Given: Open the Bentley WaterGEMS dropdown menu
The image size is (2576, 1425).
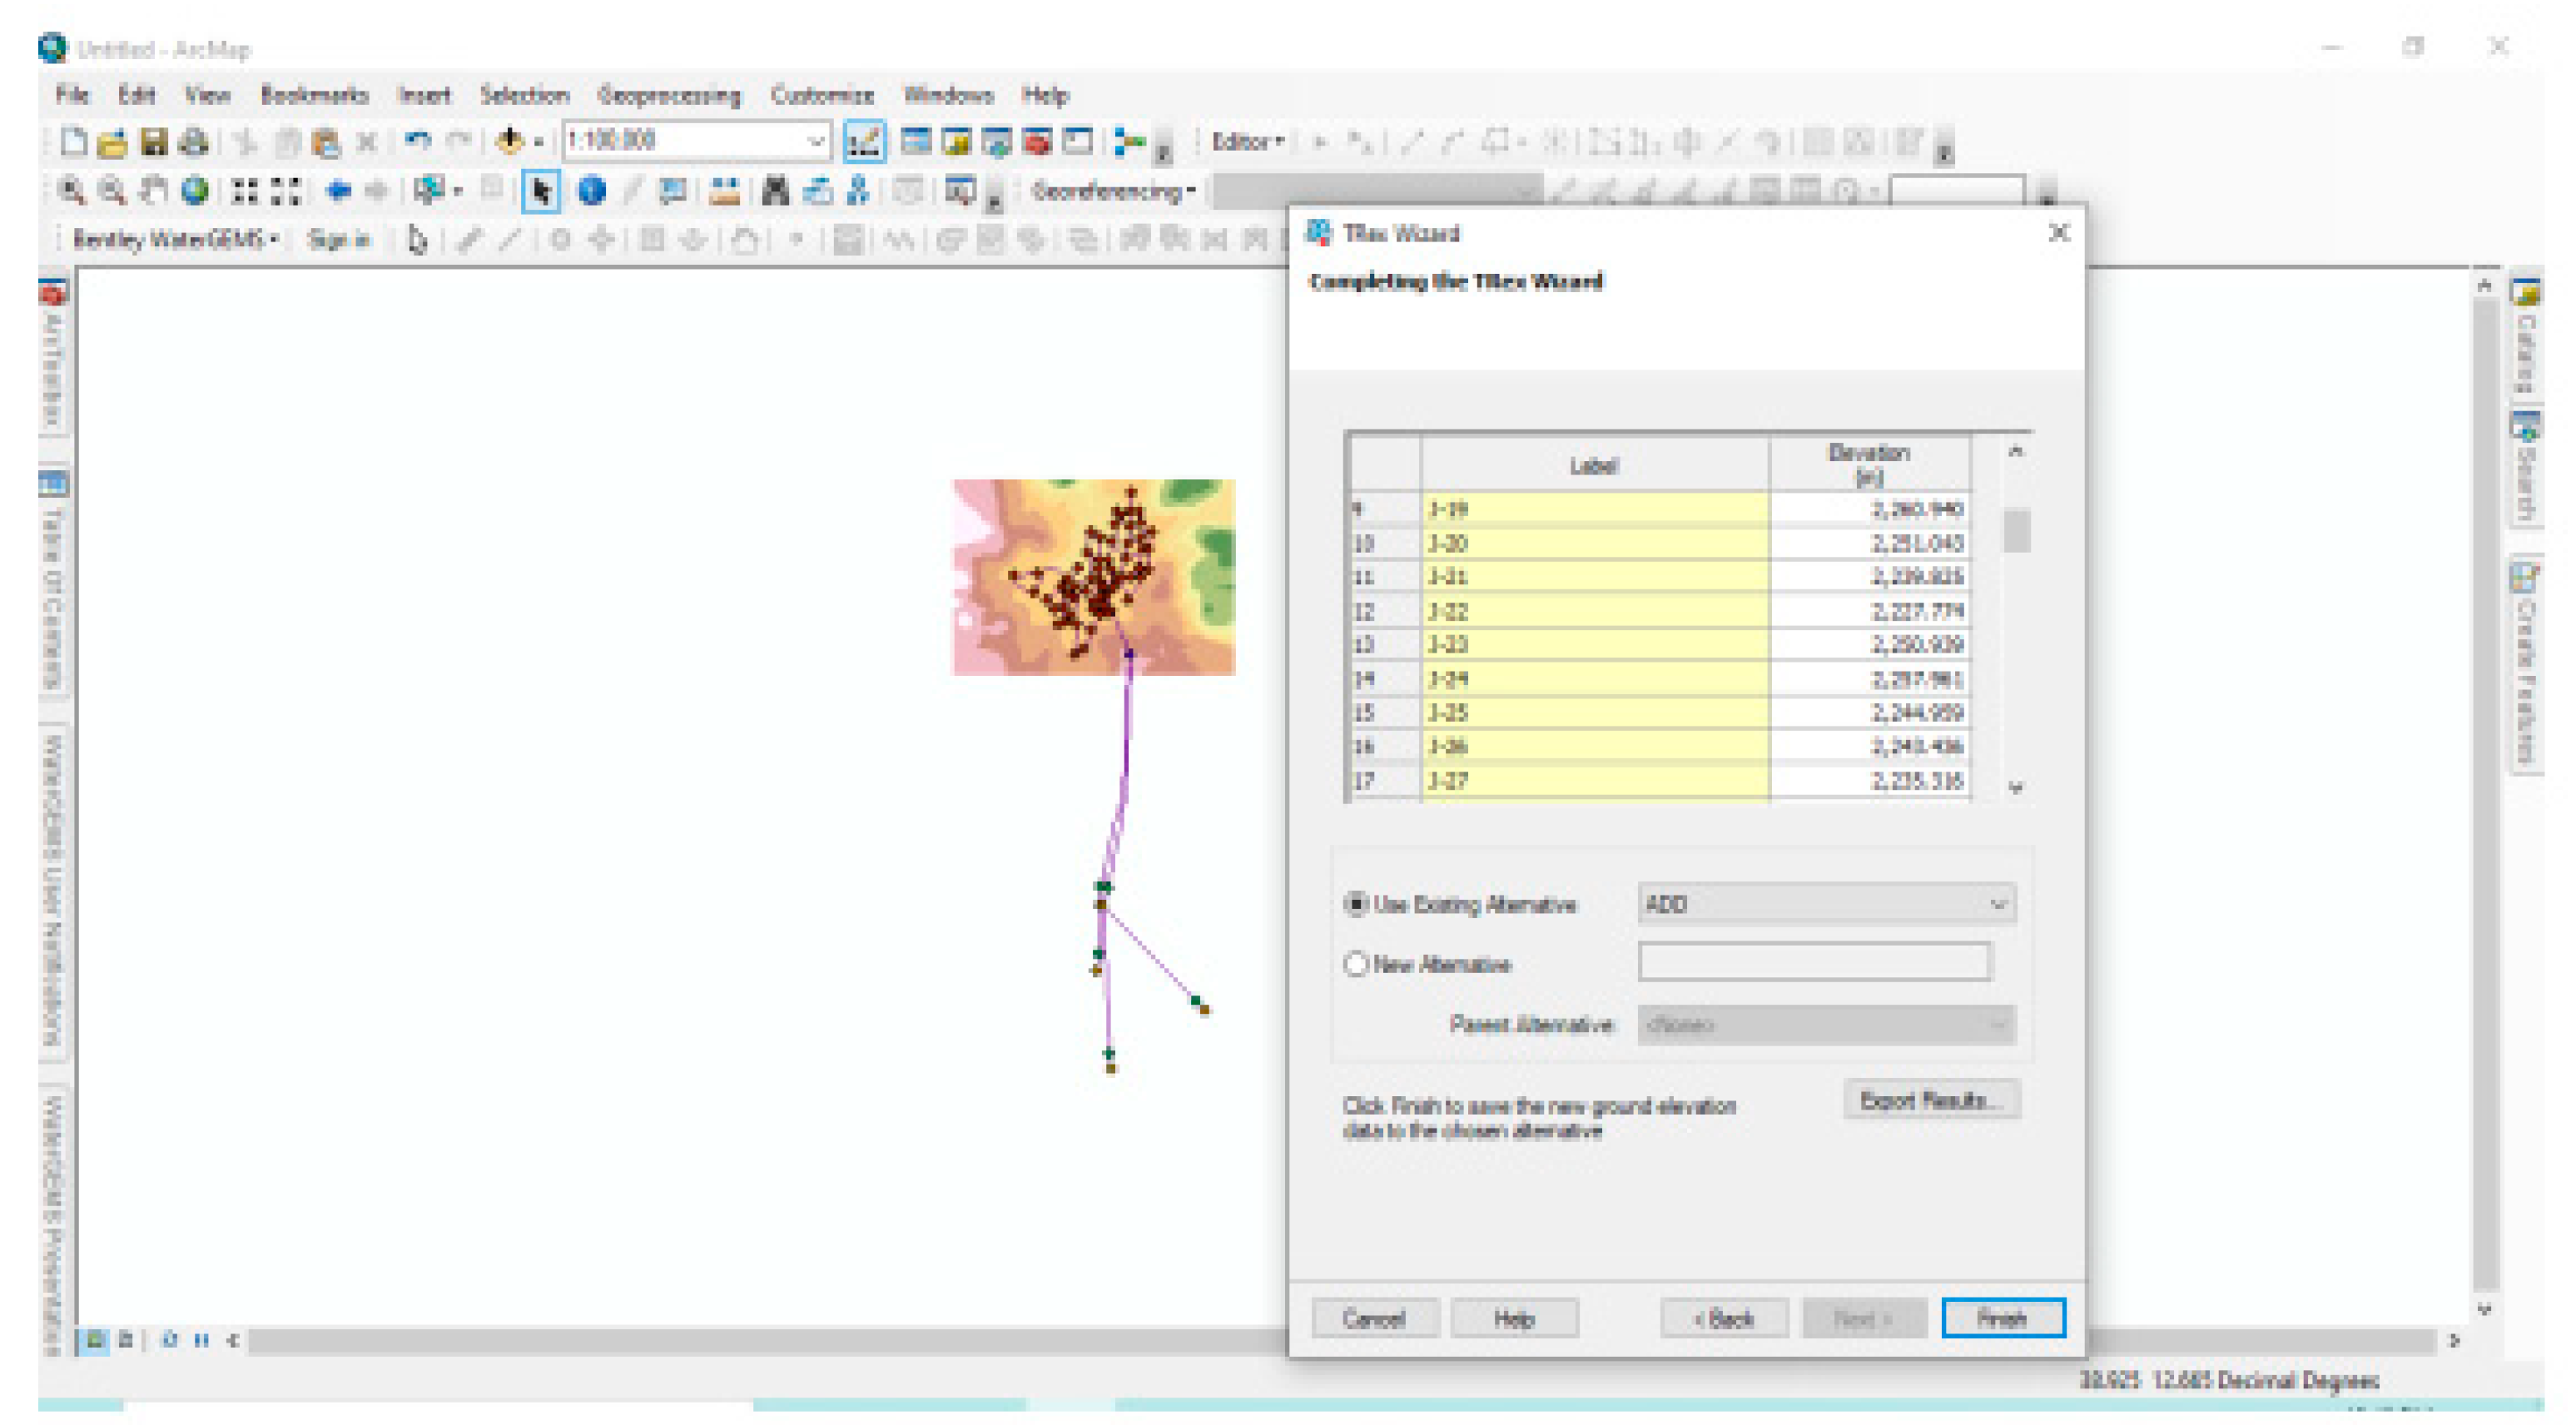Looking at the screenshot, I should tap(174, 239).
